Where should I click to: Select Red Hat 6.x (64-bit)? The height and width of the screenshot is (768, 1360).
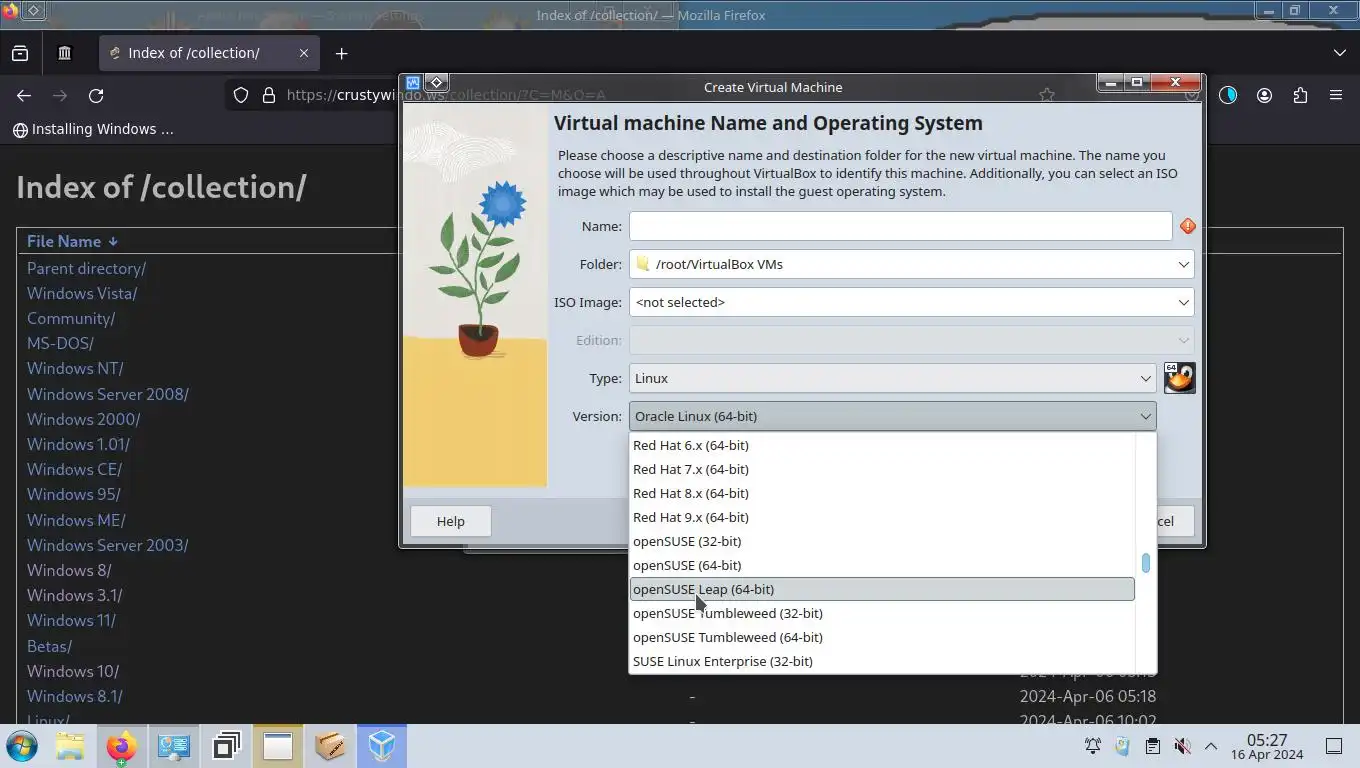882,445
